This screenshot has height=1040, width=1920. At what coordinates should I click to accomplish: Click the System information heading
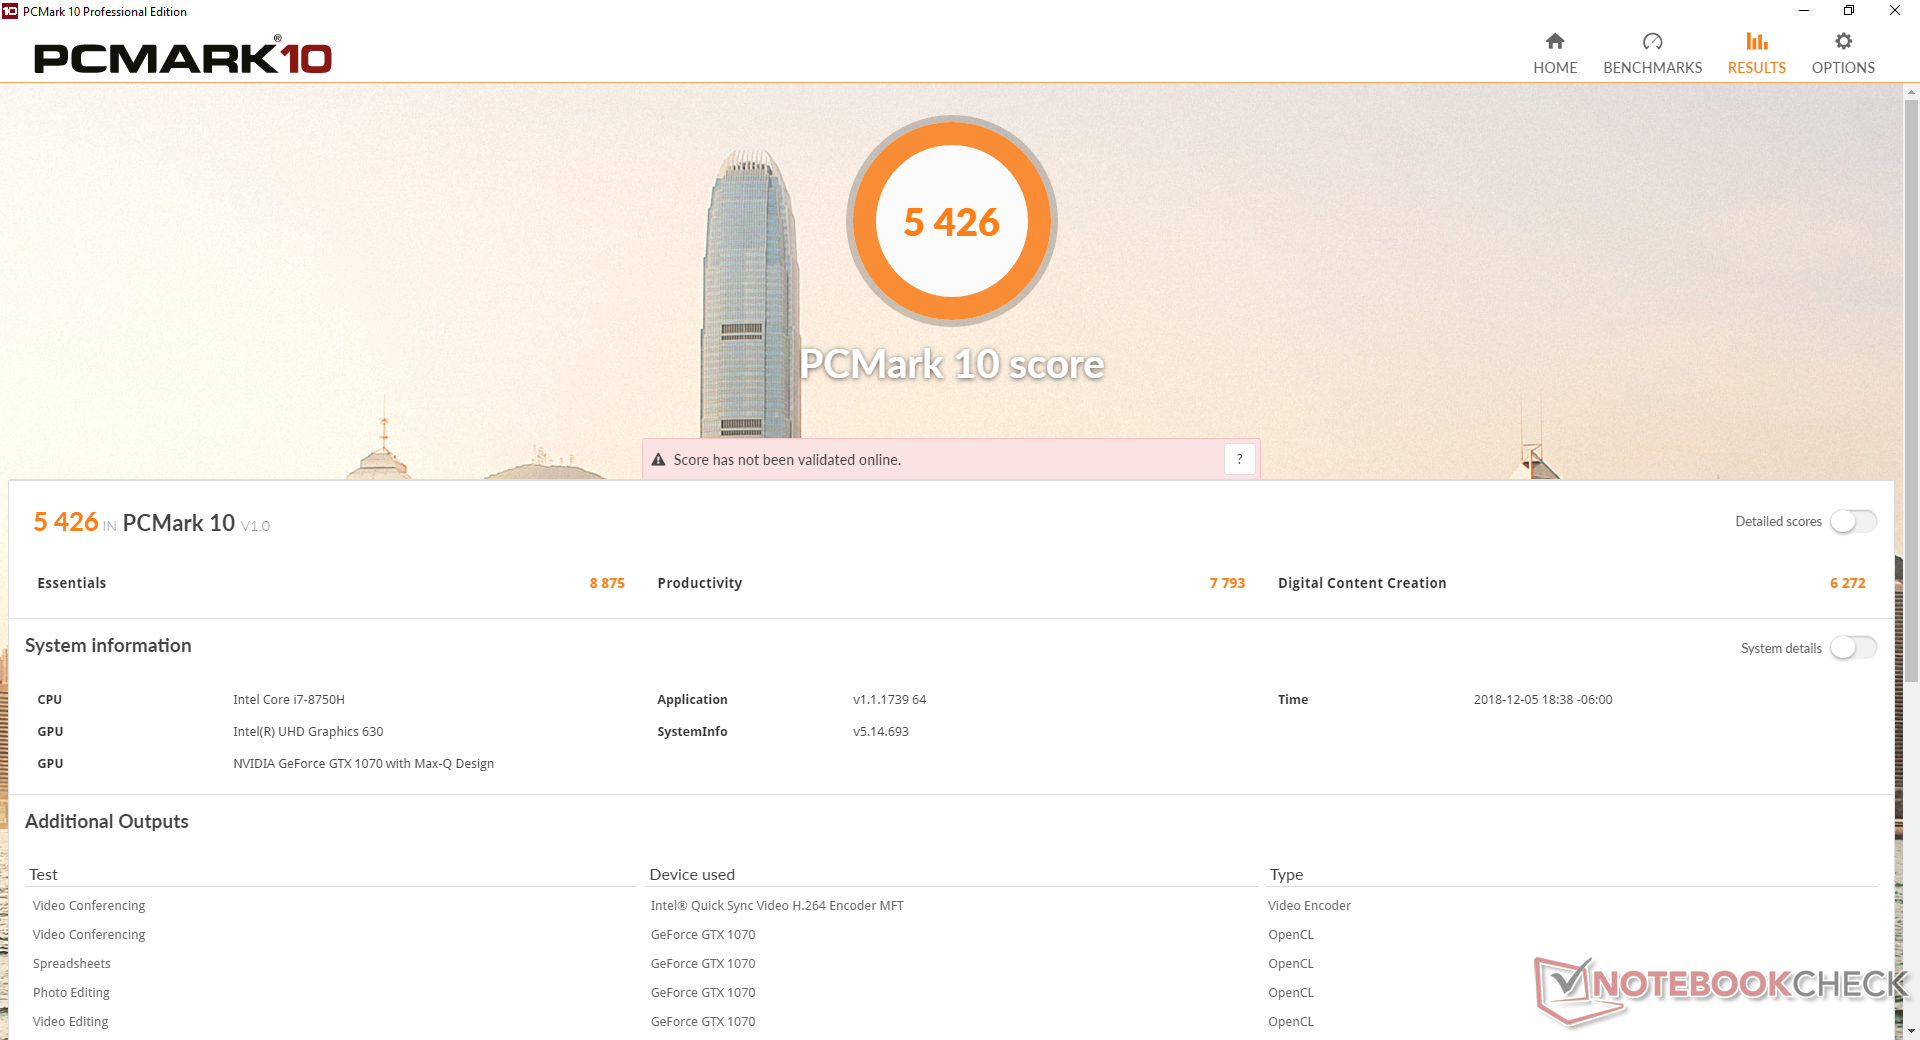pos(108,646)
